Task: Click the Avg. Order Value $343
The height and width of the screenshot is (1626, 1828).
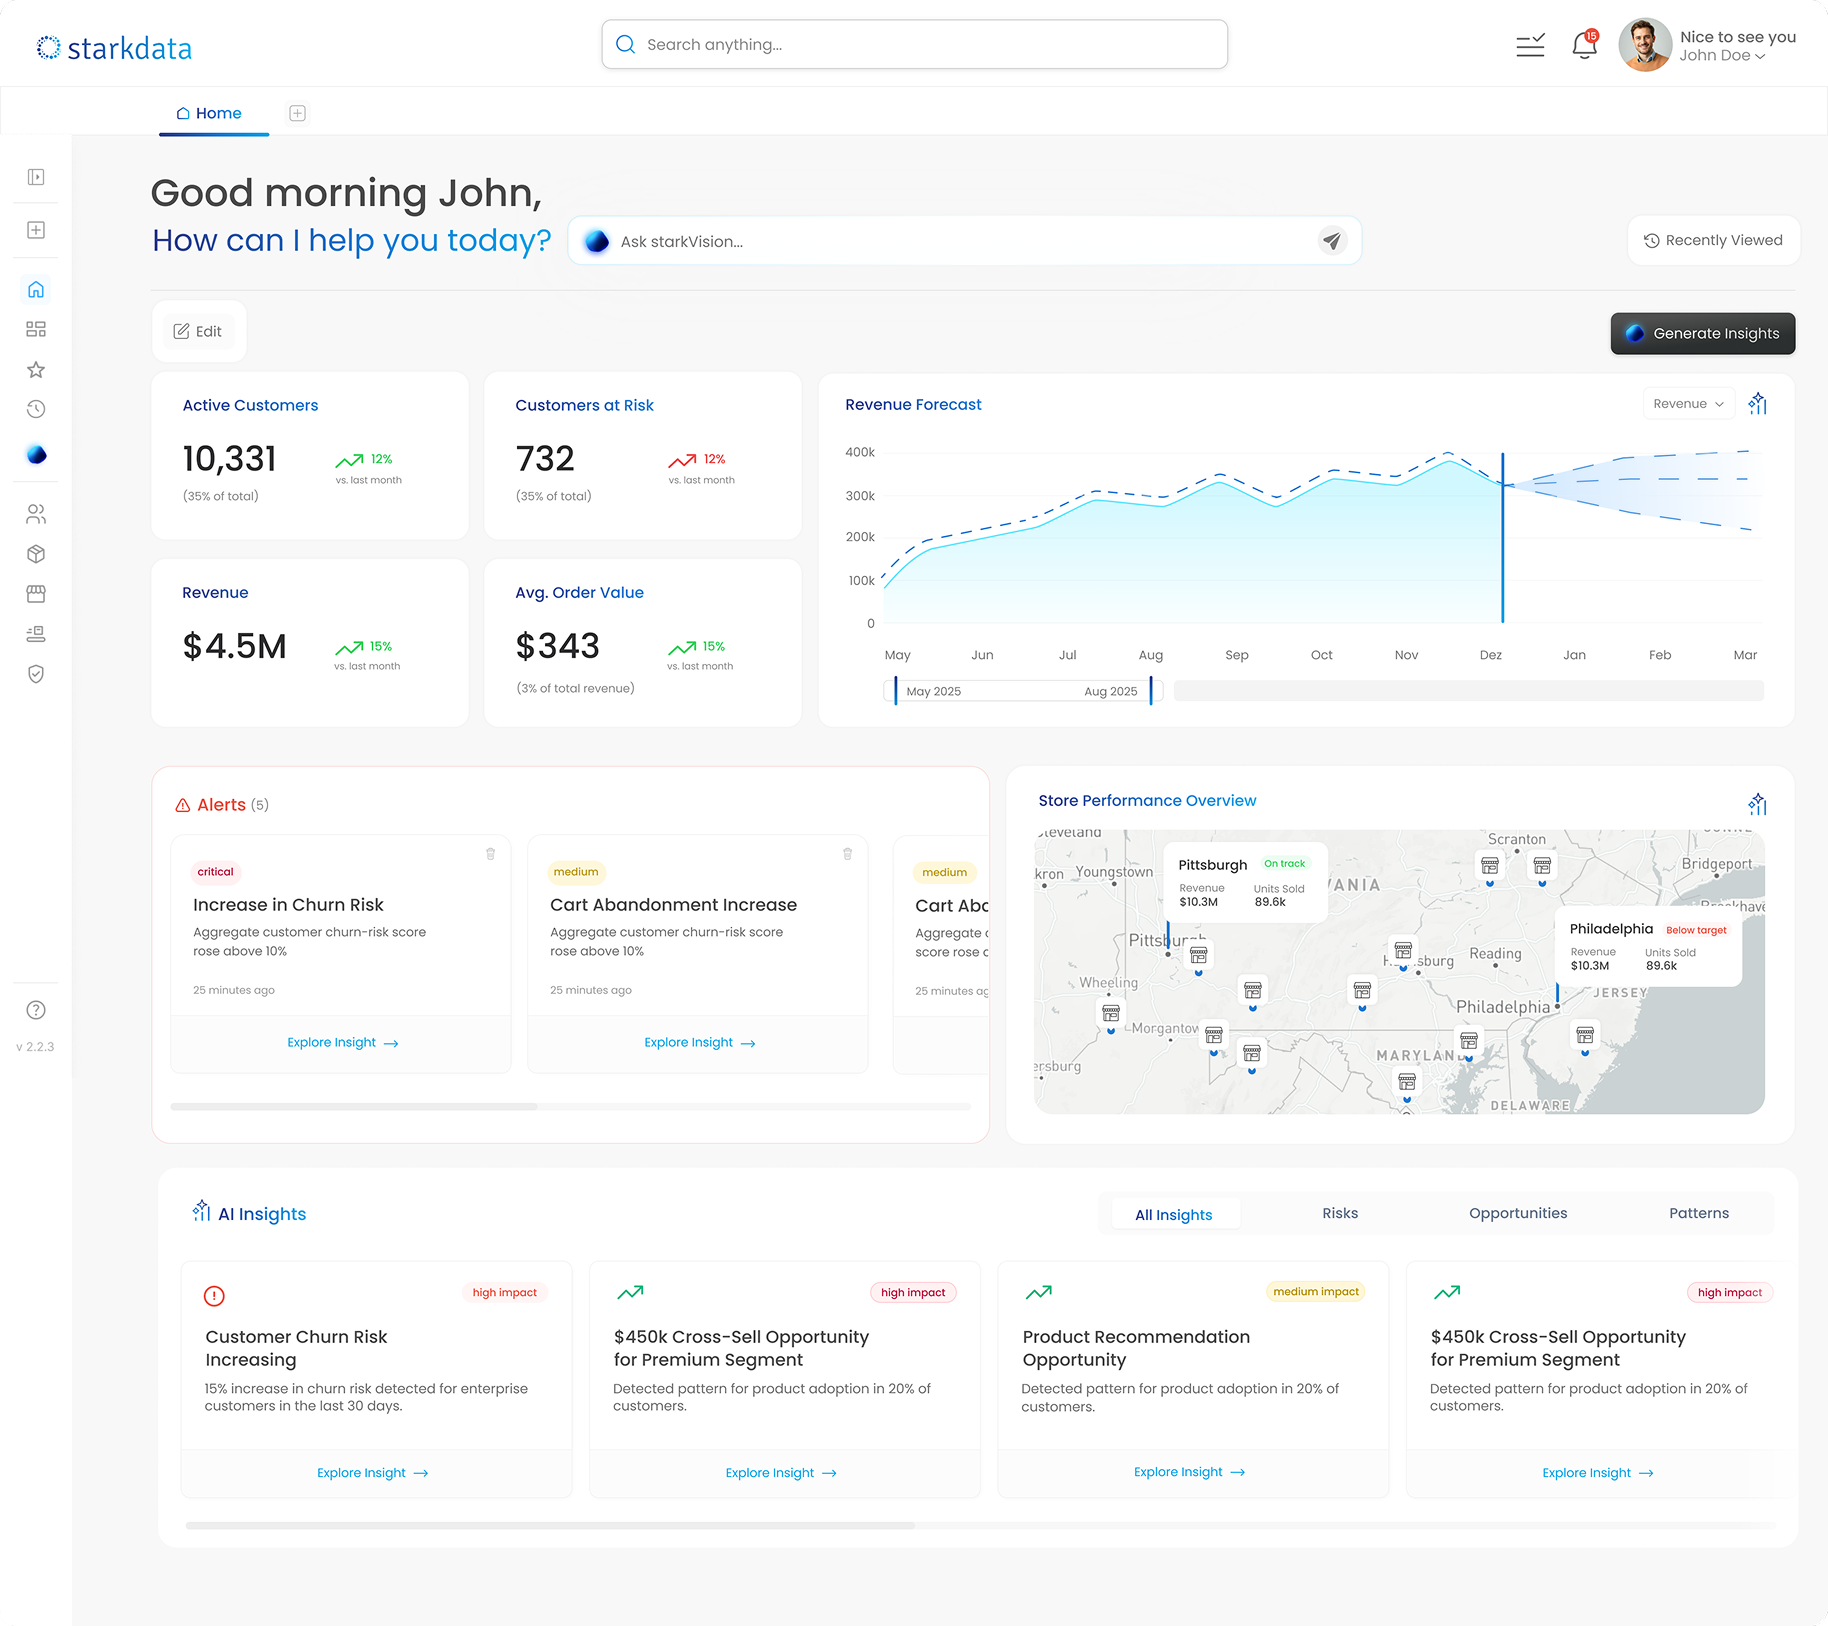Action: (x=557, y=646)
